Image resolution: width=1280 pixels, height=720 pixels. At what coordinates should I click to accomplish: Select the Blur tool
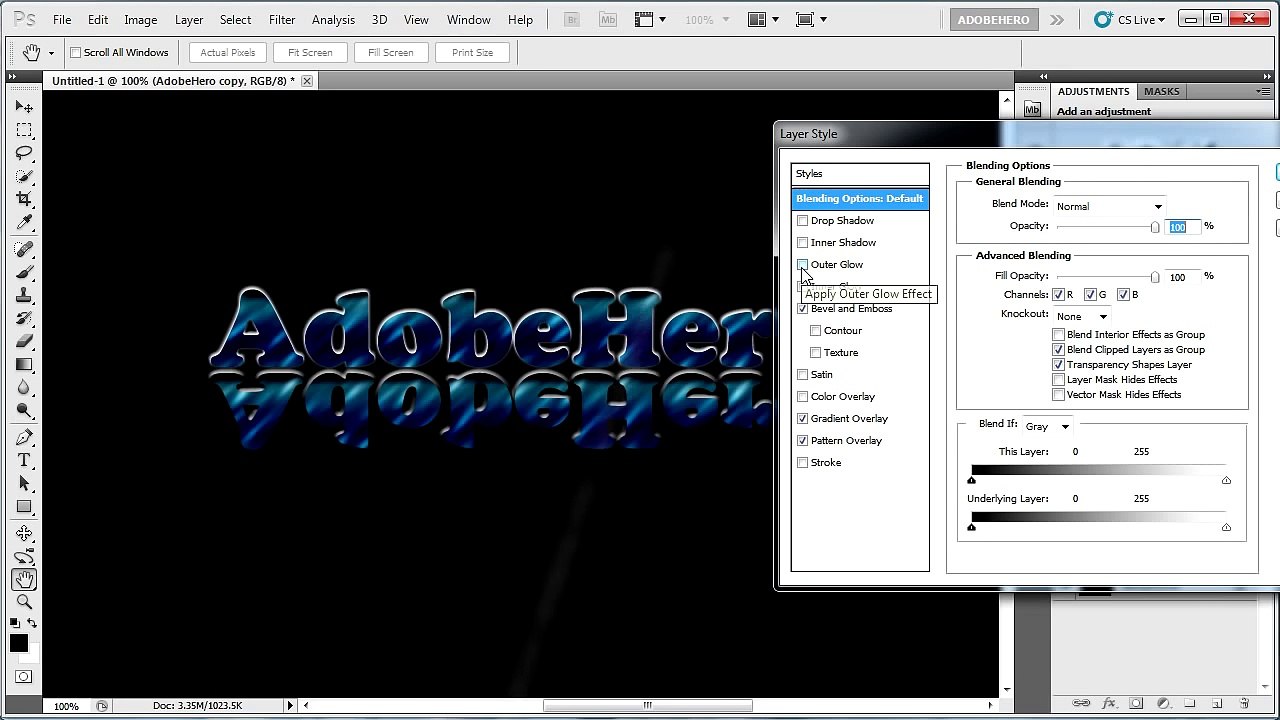click(24, 388)
